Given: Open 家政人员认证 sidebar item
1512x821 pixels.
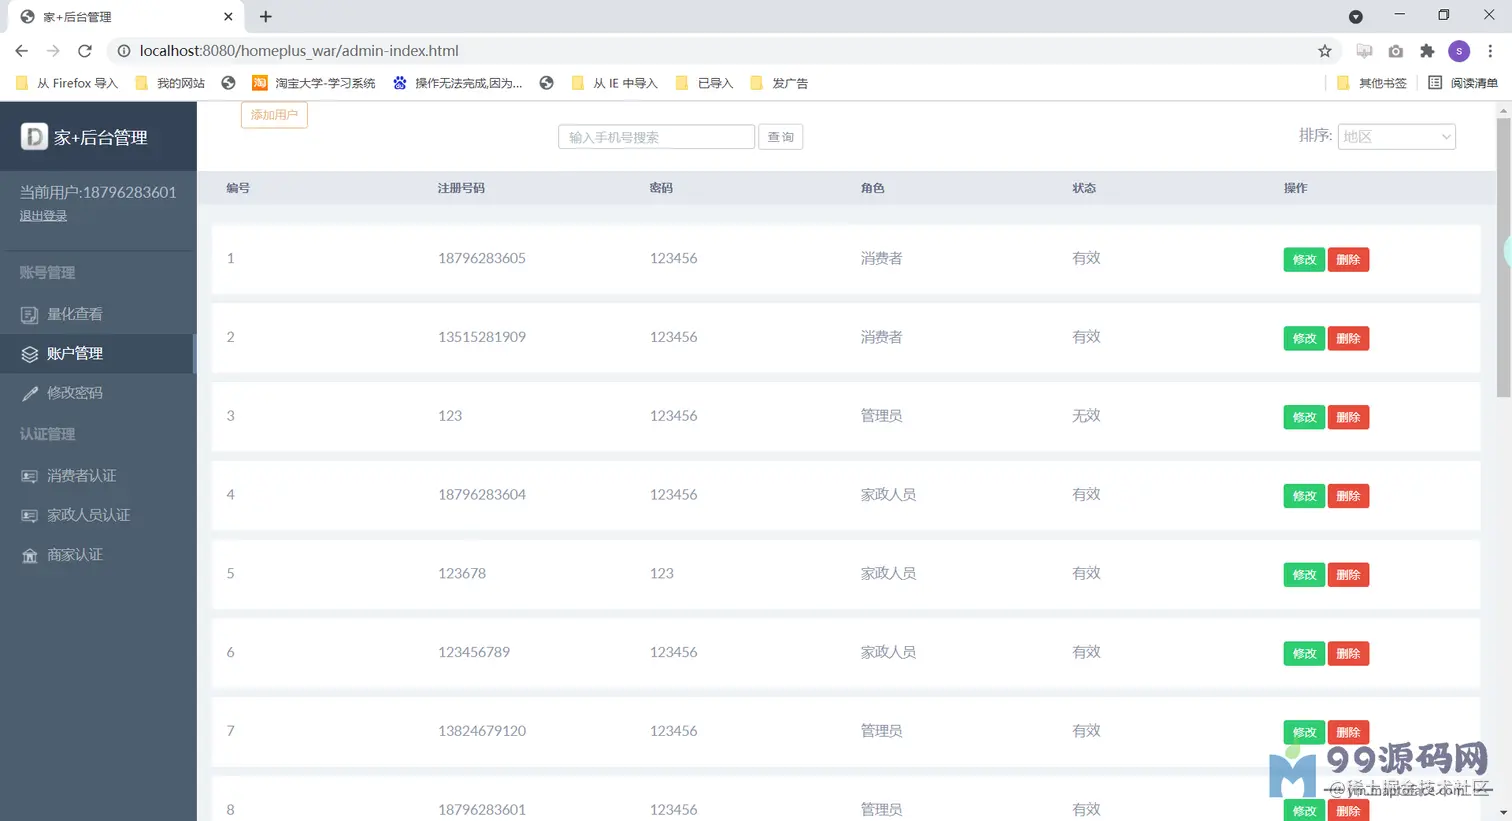Looking at the screenshot, I should pyautogui.click(x=98, y=515).
